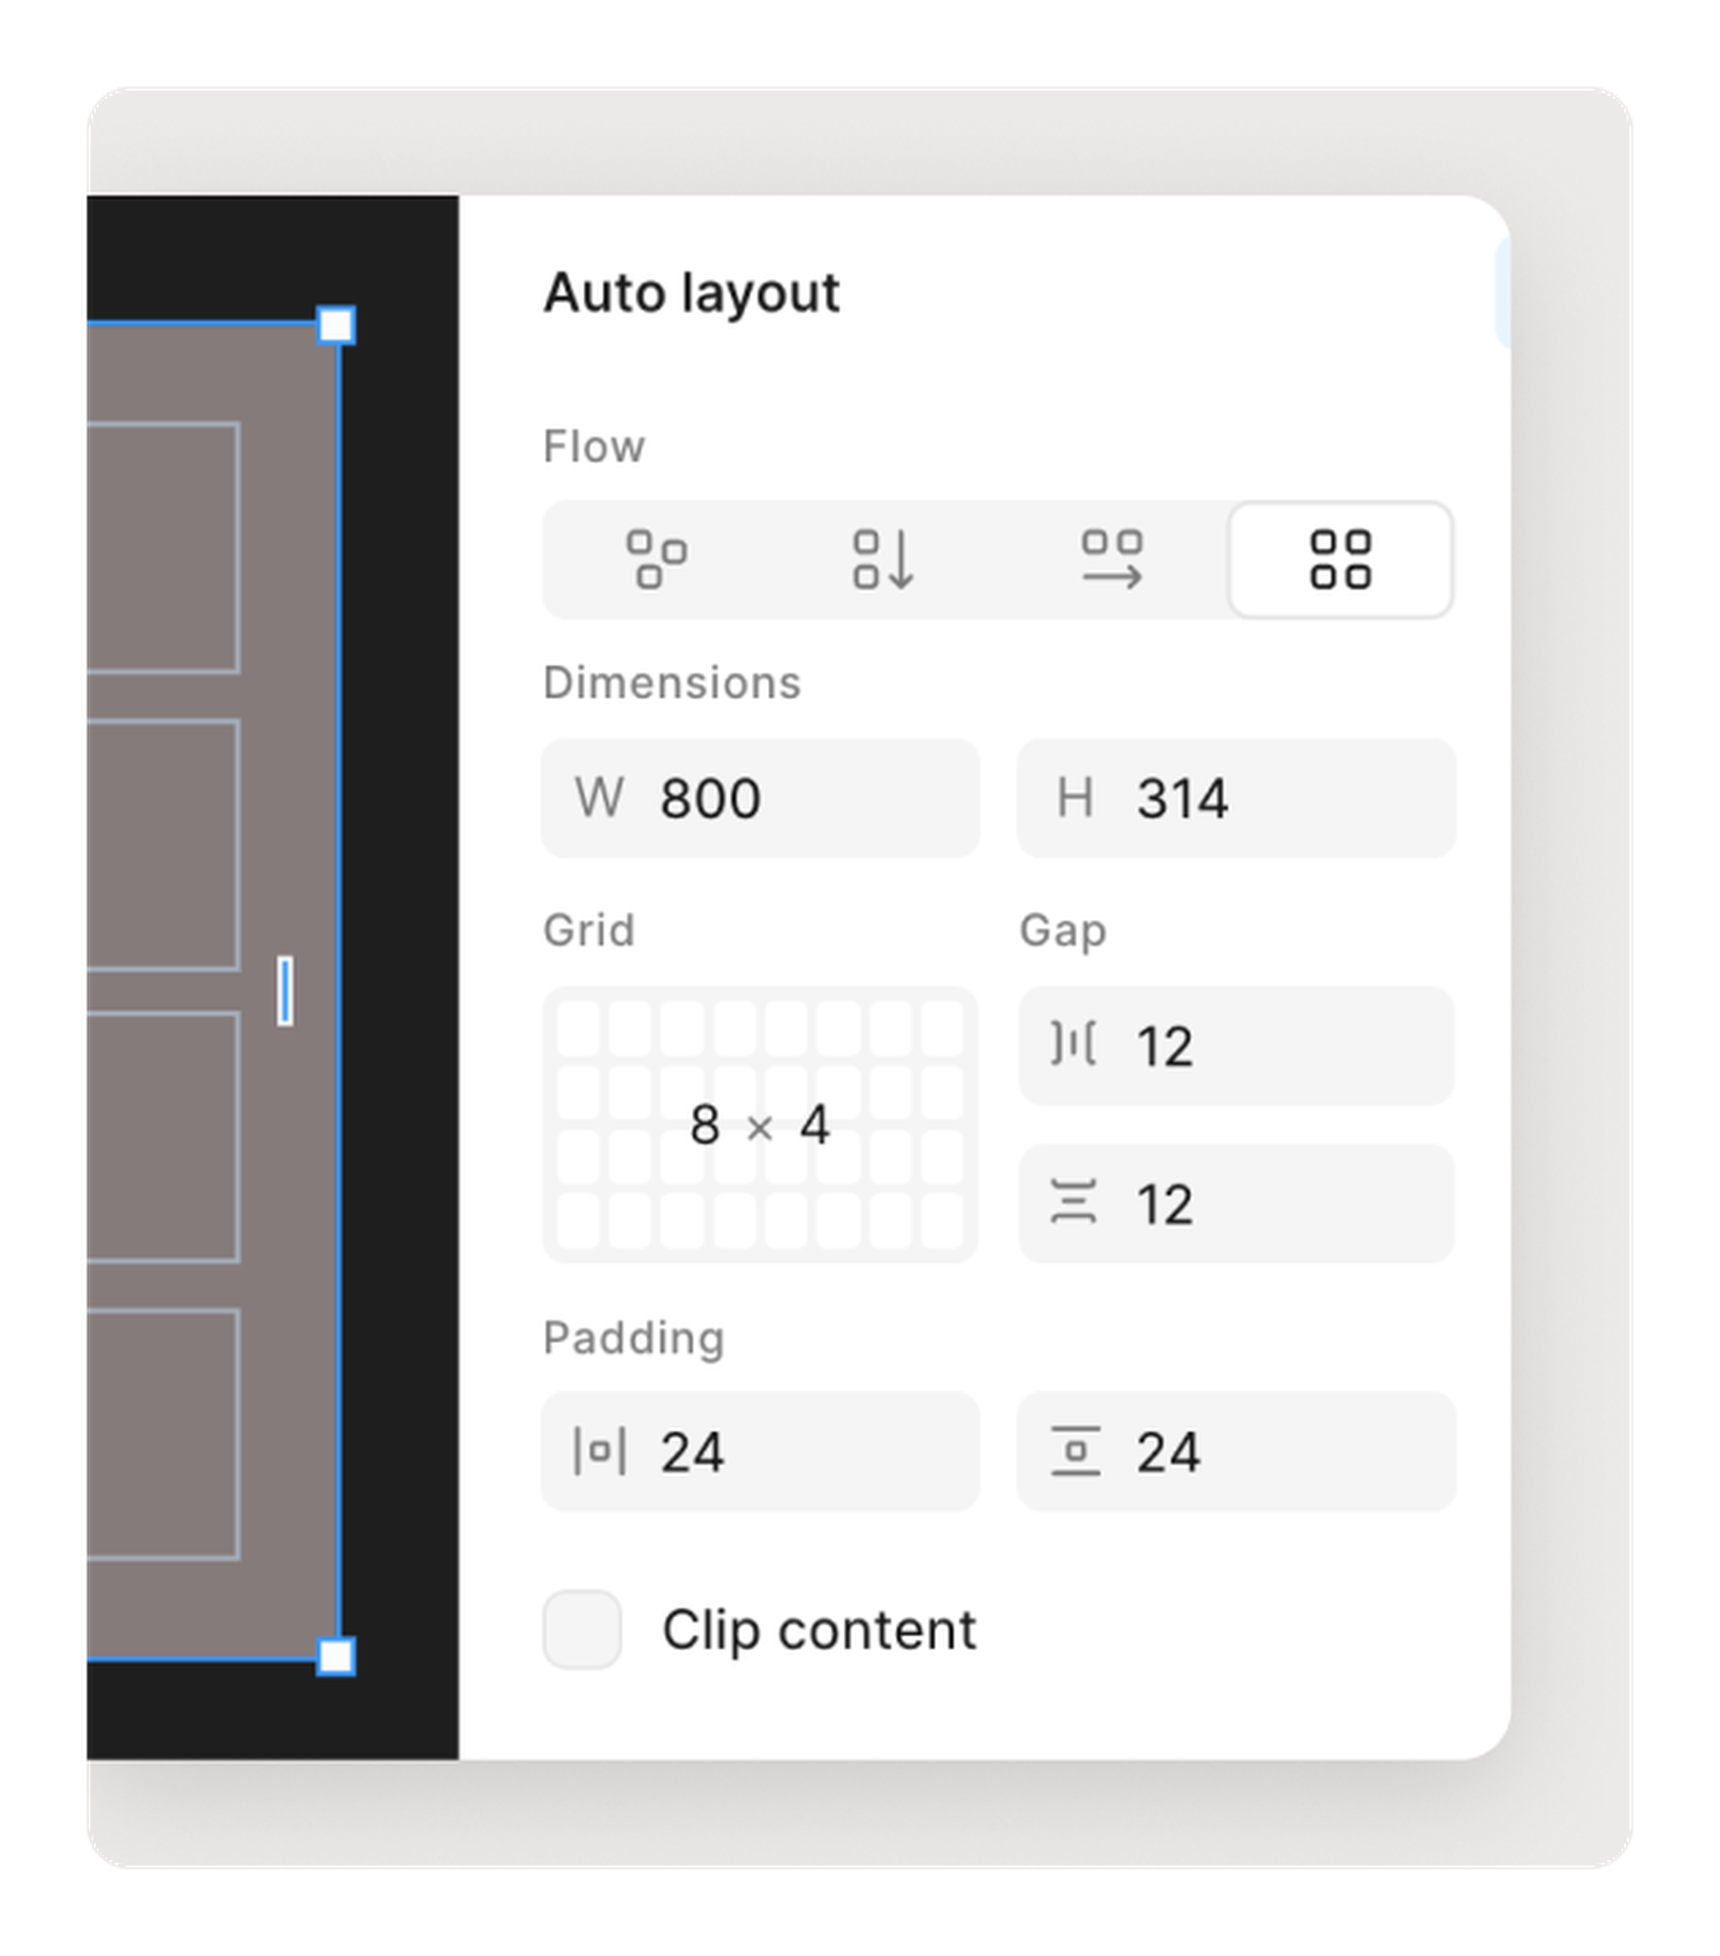Viewport: 1720px width, 1956px height.
Task: Open the 8 x 4 grid size editor
Action: pyautogui.click(x=762, y=1128)
